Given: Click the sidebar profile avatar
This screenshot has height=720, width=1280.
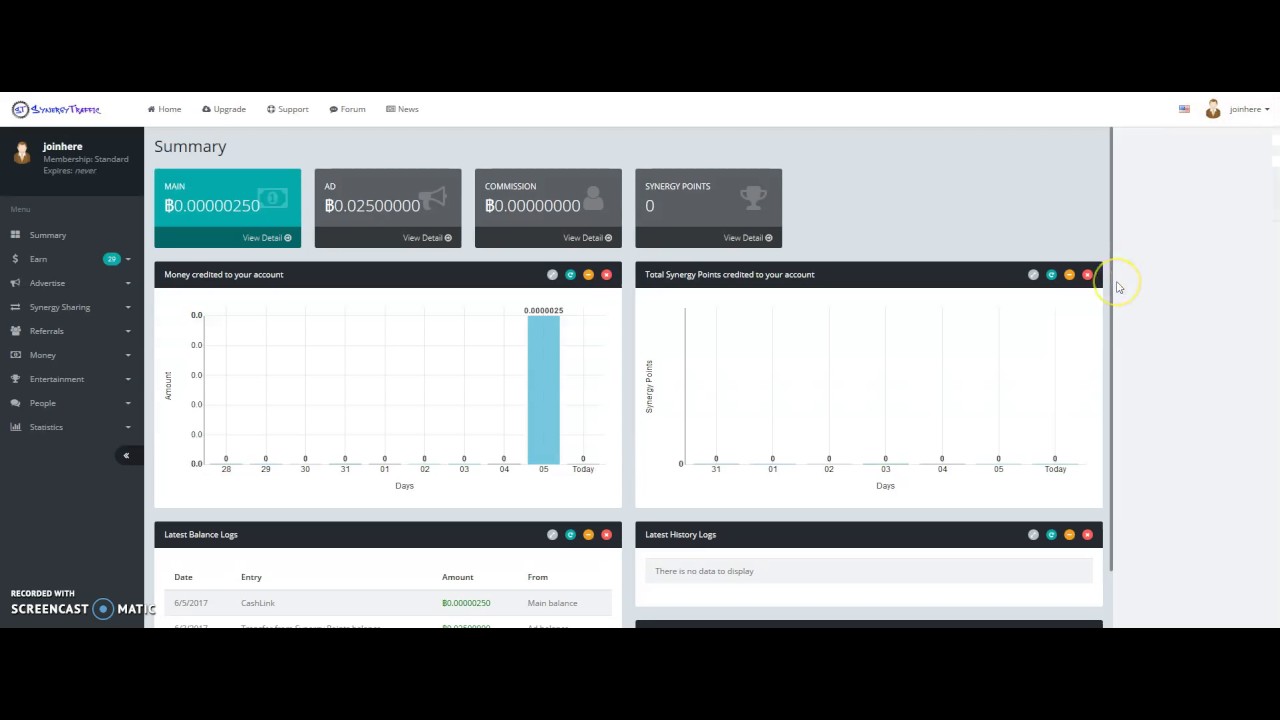Looking at the screenshot, I should [x=22, y=153].
